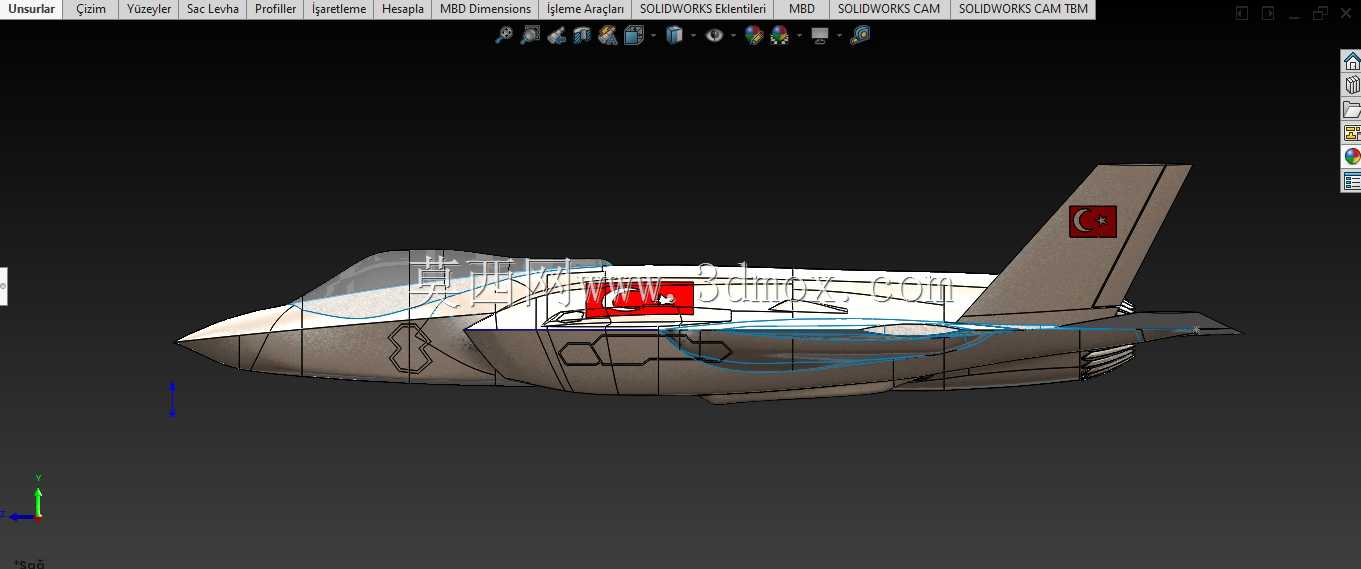Click the View Settings monitor icon
Image resolution: width=1361 pixels, height=569 pixels.
tap(820, 35)
